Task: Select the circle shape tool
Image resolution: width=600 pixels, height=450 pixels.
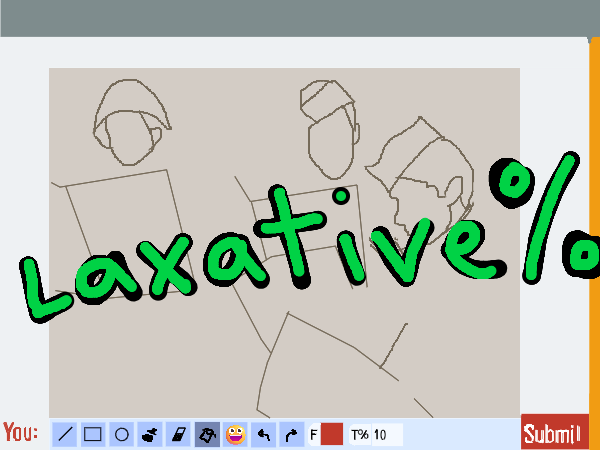Action: pos(122,434)
